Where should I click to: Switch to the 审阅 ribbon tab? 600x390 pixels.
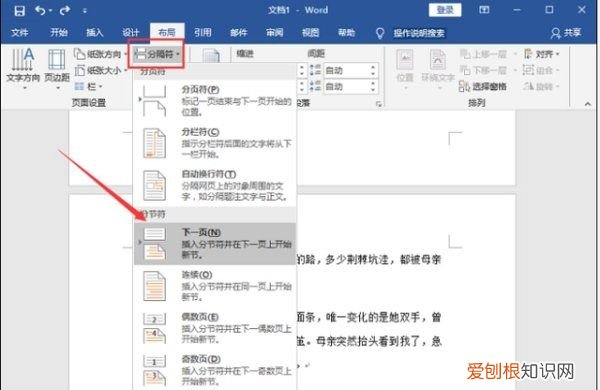(x=275, y=33)
